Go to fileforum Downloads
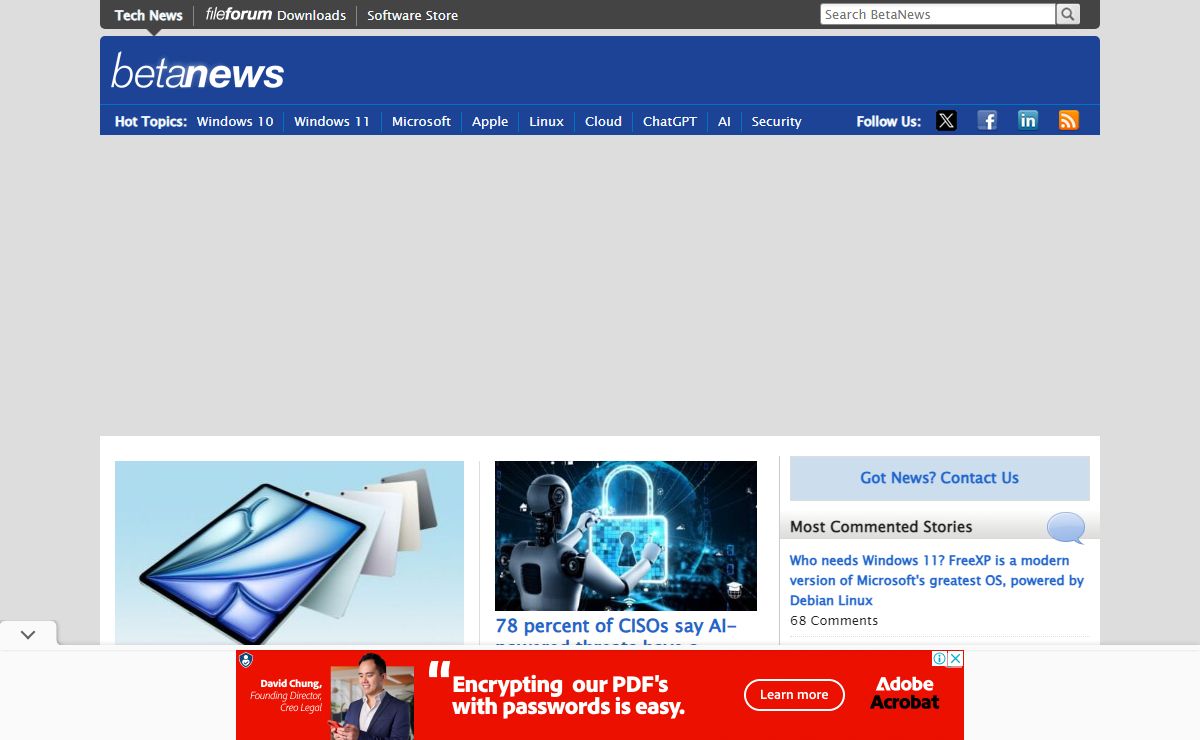The height and width of the screenshot is (740, 1200). [x=275, y=15]
